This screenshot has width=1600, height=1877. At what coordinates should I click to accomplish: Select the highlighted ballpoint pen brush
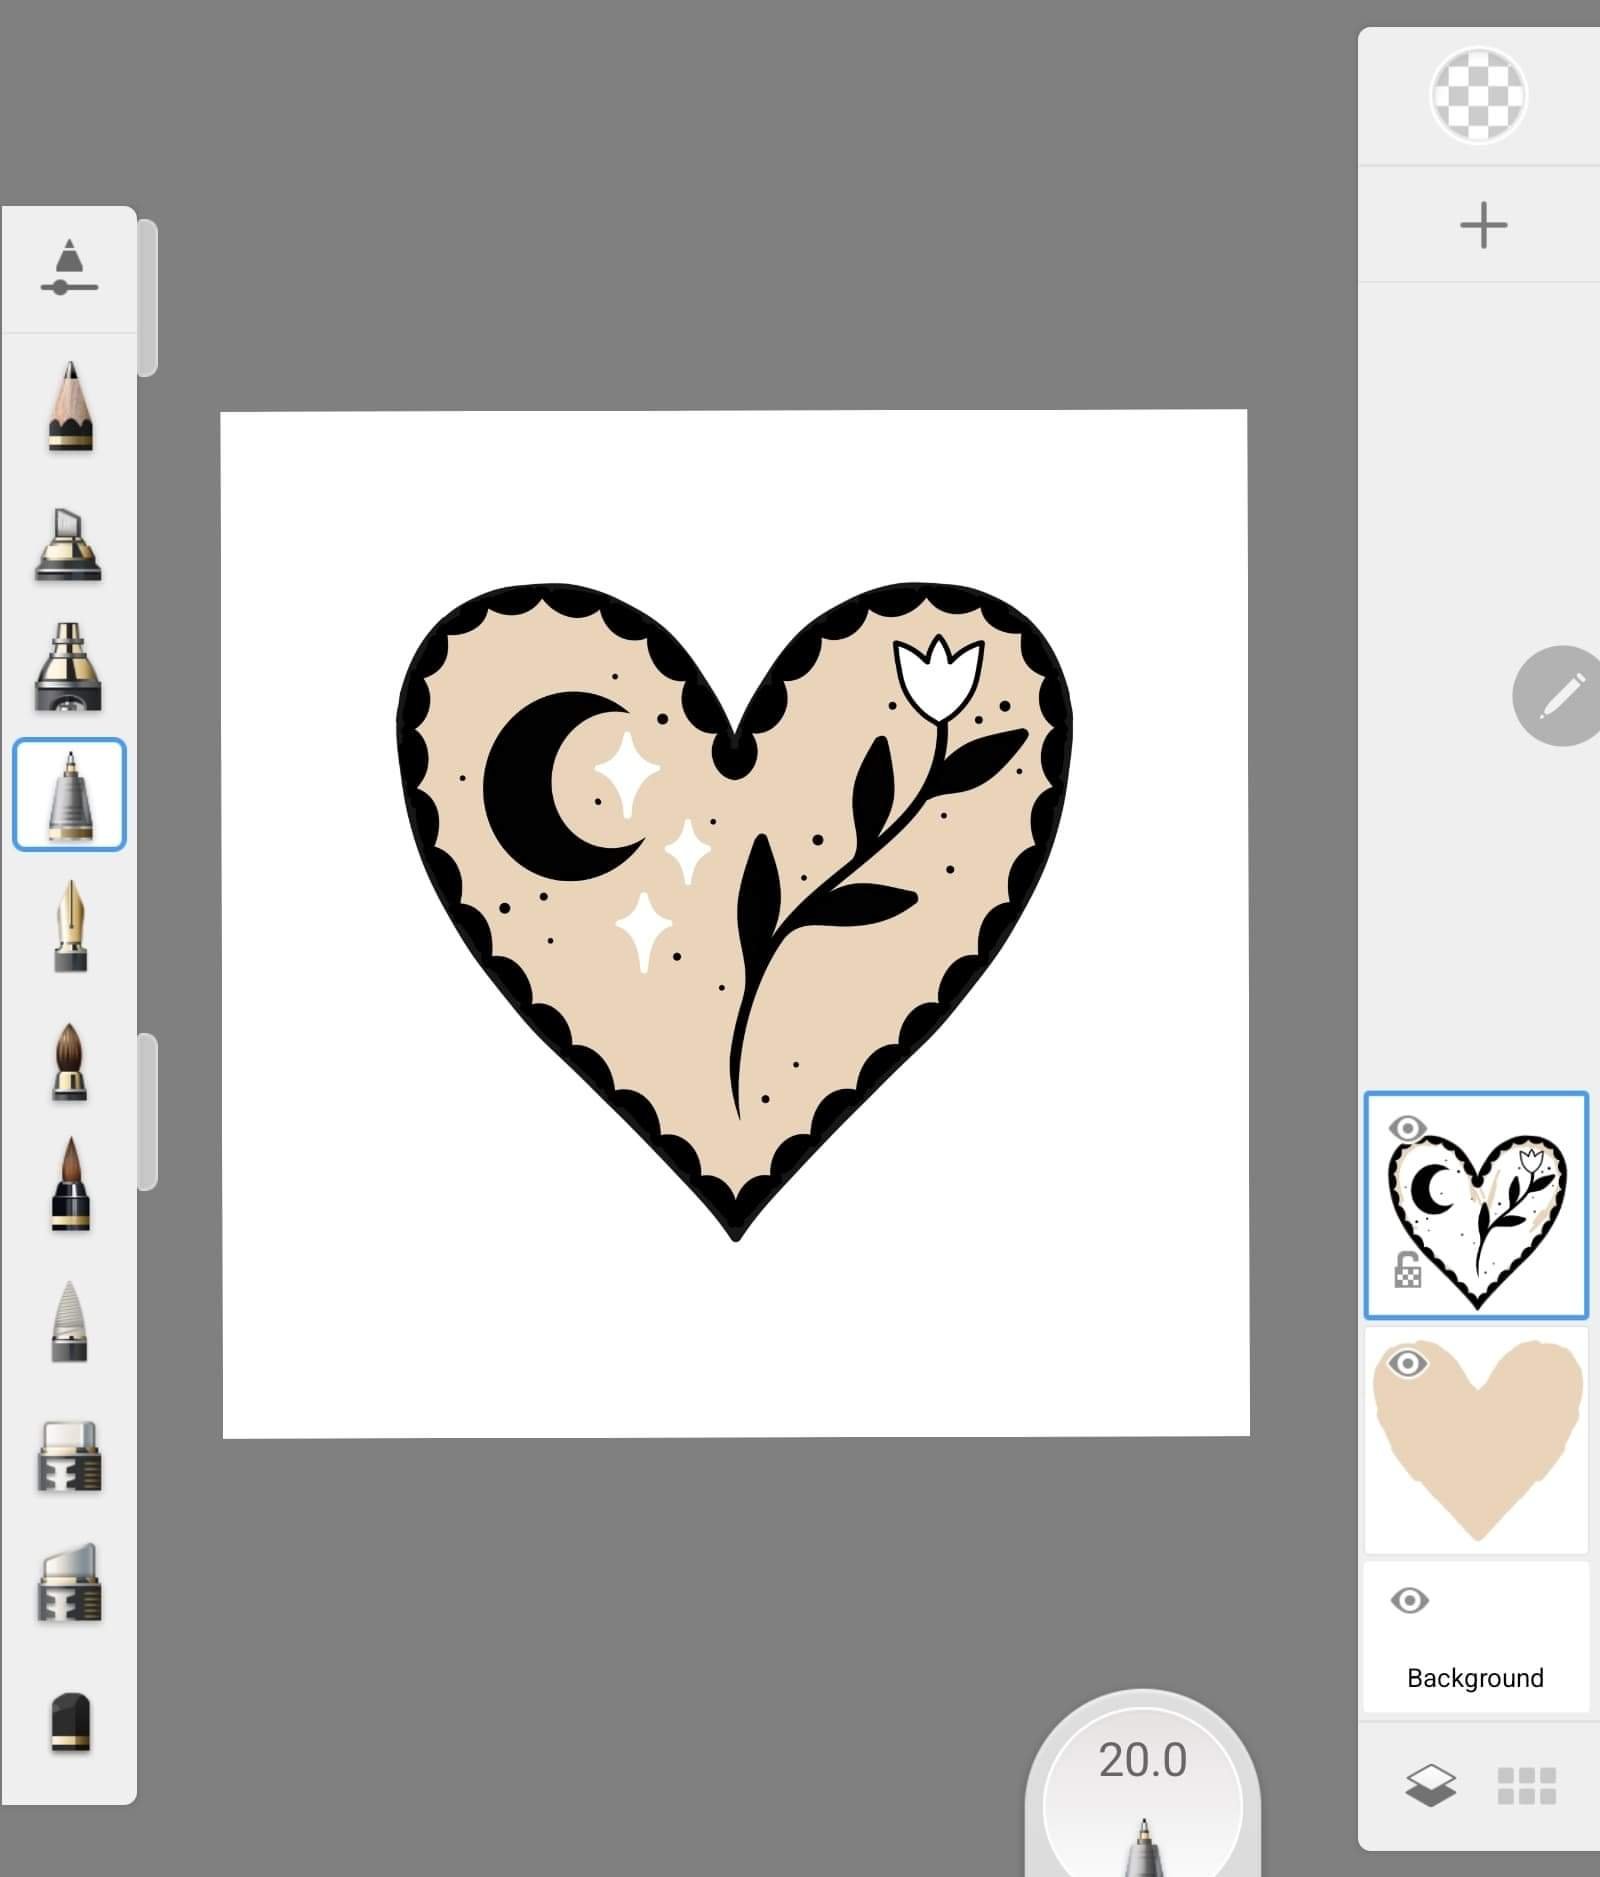click(x=69, y=795)
